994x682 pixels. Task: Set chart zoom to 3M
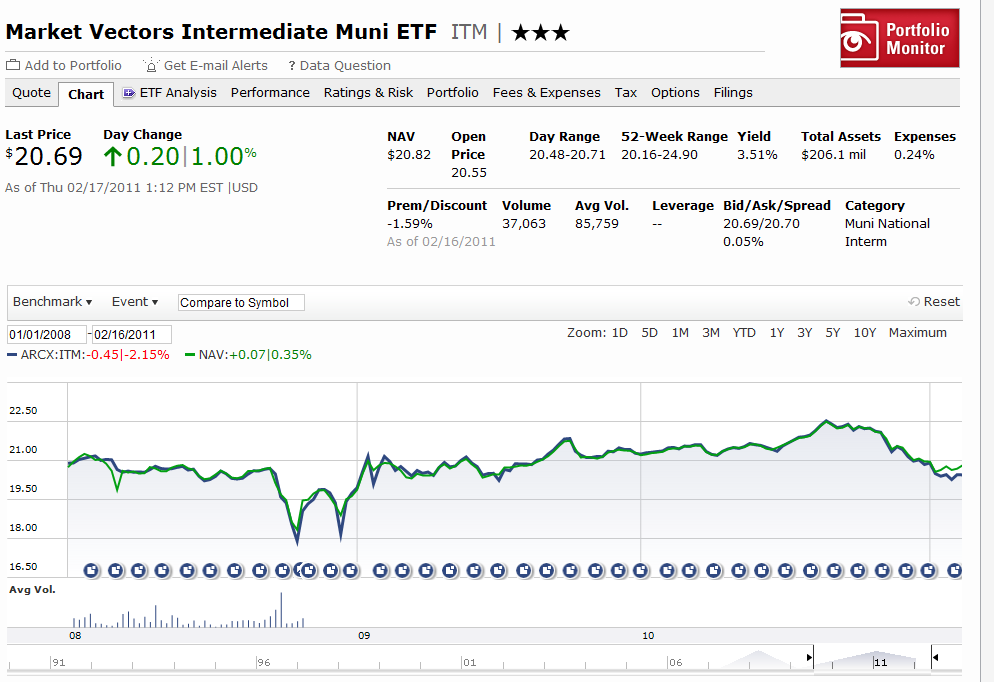711,333
